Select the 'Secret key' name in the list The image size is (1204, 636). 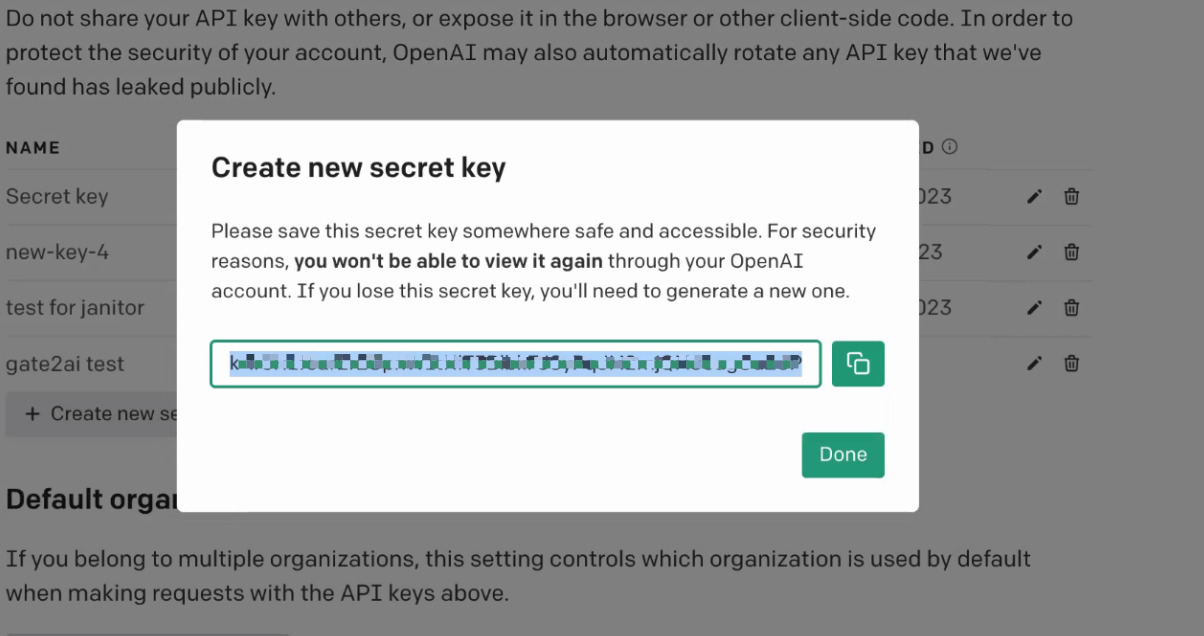click(x=57, y=197)
